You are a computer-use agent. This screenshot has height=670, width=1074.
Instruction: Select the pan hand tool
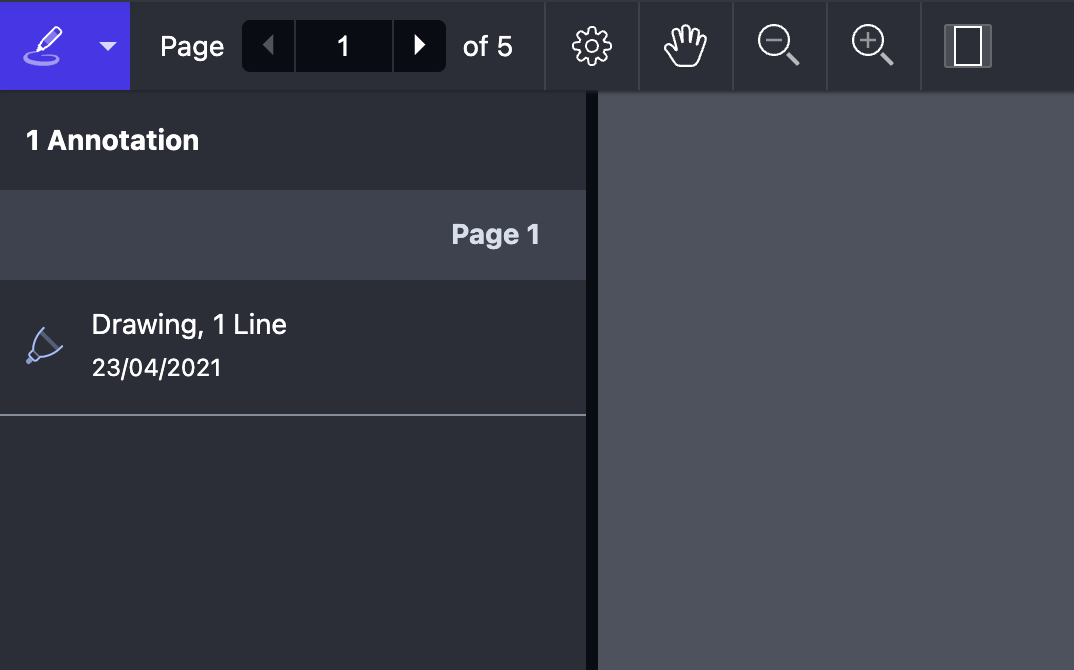click(x=686, y=46)
